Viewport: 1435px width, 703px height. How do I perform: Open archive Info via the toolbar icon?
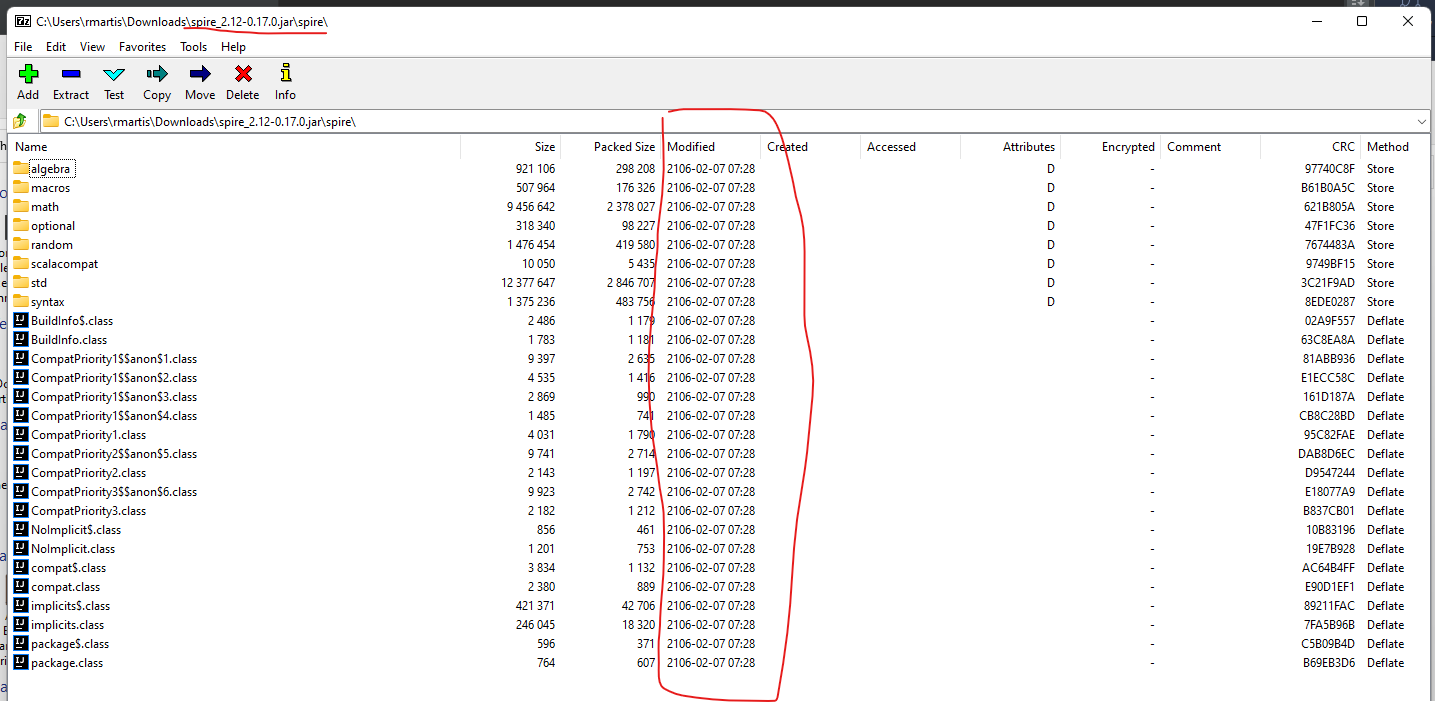point(284,80)
